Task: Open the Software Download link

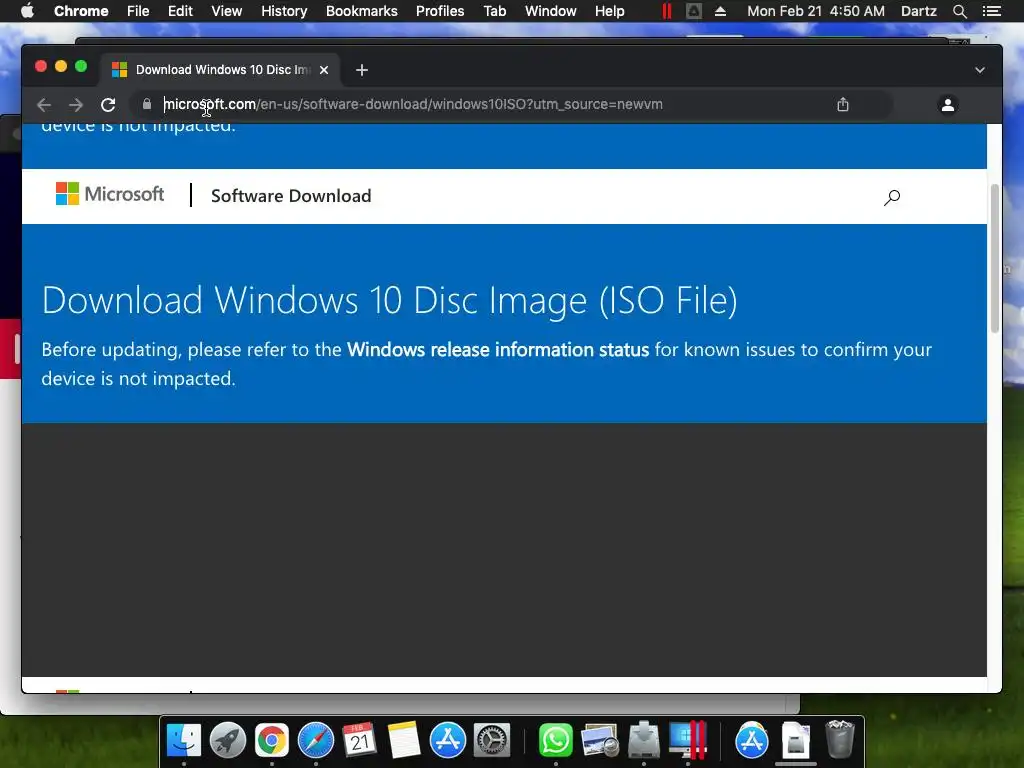Action: point(291,196)
